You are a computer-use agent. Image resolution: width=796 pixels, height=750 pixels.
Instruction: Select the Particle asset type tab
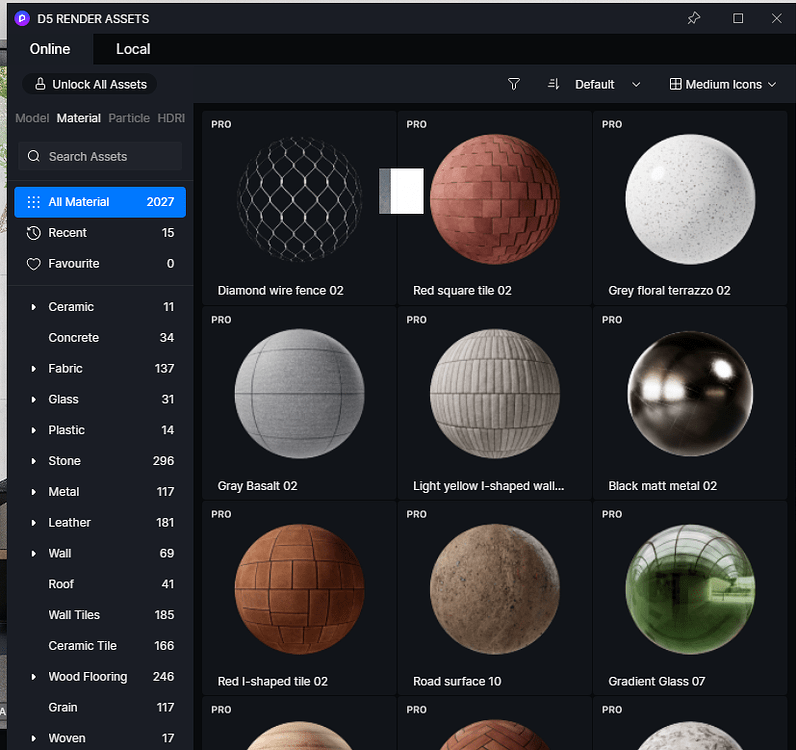(x=129, y=118)
